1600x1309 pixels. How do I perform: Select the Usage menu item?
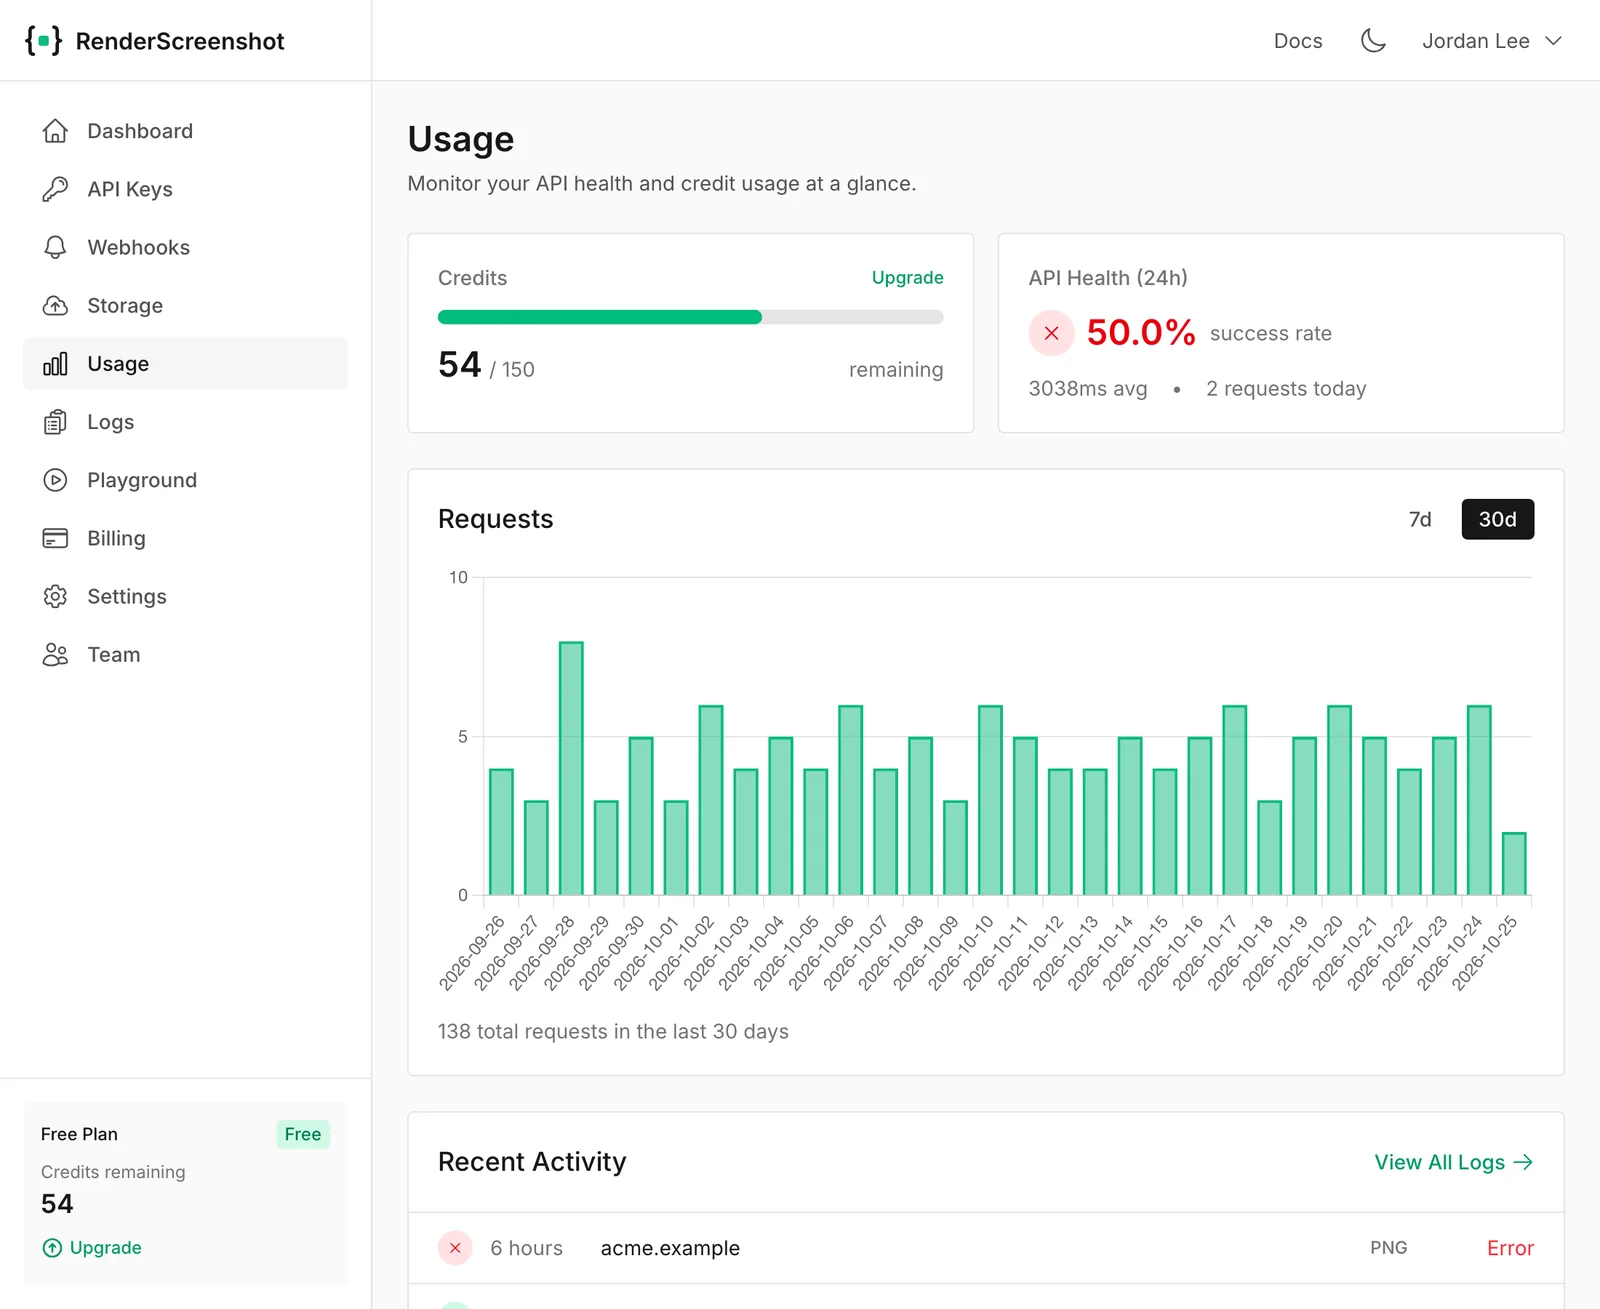[x=185, y=363]
